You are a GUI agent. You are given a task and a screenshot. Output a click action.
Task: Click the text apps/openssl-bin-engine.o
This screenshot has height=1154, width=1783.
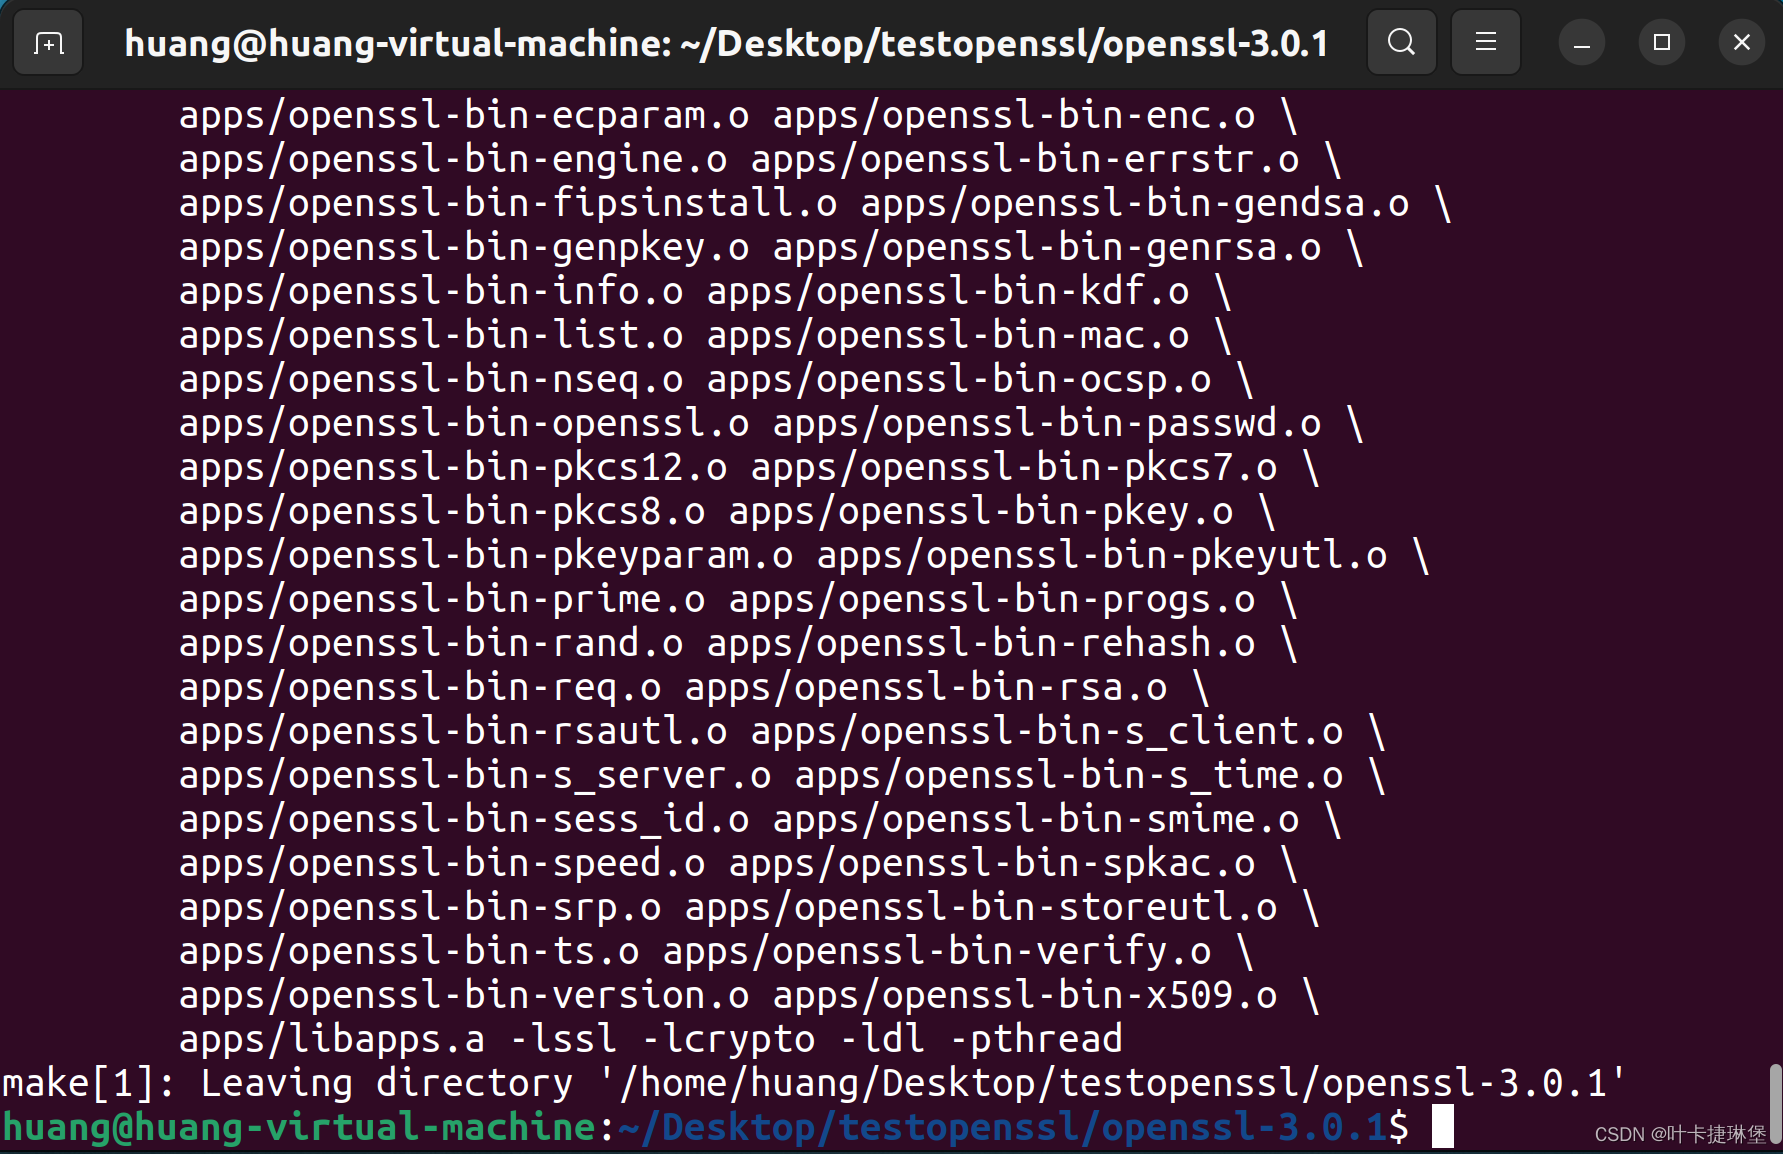453,160
